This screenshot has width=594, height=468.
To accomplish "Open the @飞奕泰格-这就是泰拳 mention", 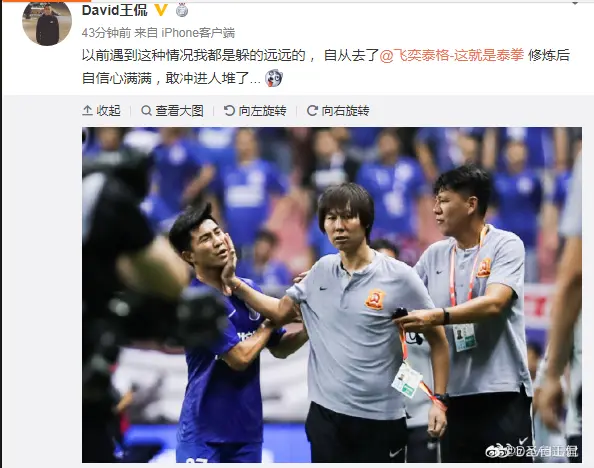I will 452,55.
